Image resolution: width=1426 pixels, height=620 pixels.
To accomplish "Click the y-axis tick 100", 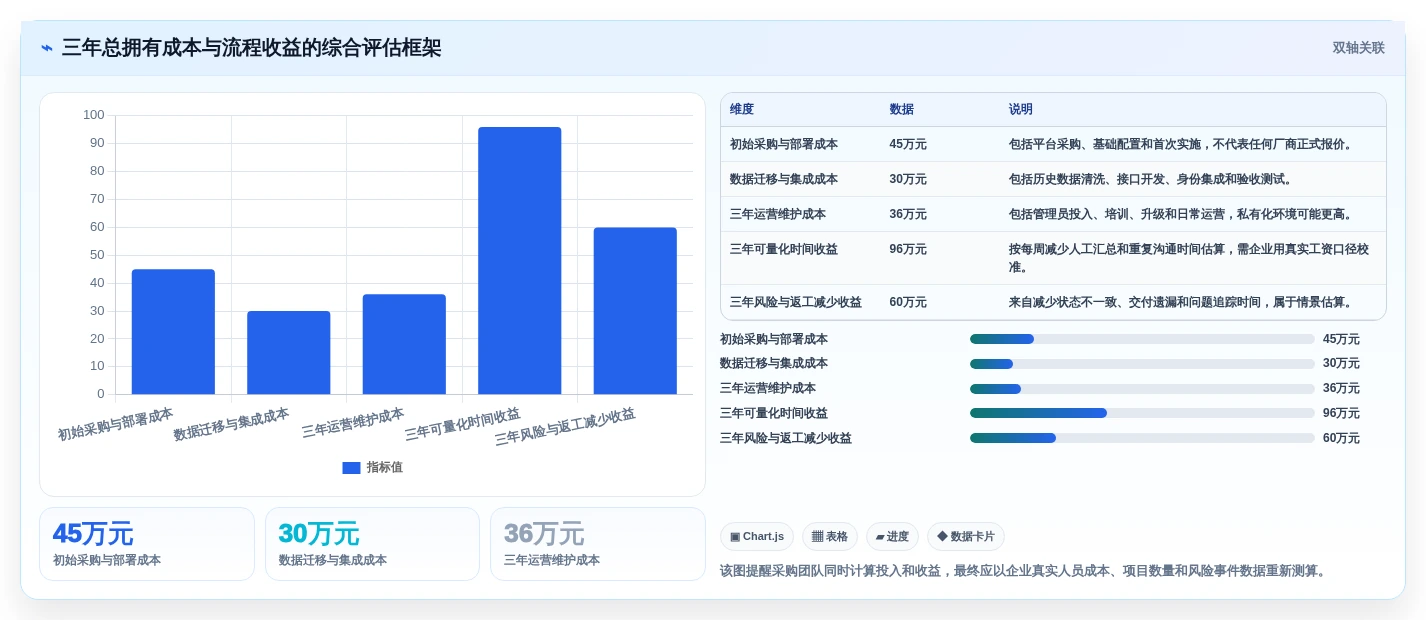I will click(x=94, y=115).
